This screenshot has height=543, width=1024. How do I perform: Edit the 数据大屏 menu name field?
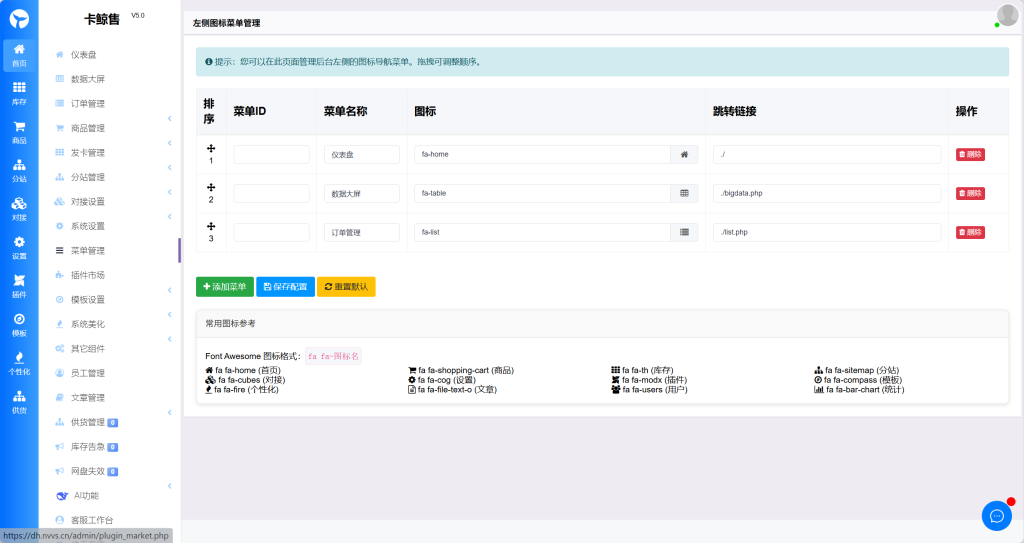pyautogui.click(x=362, y=193)
